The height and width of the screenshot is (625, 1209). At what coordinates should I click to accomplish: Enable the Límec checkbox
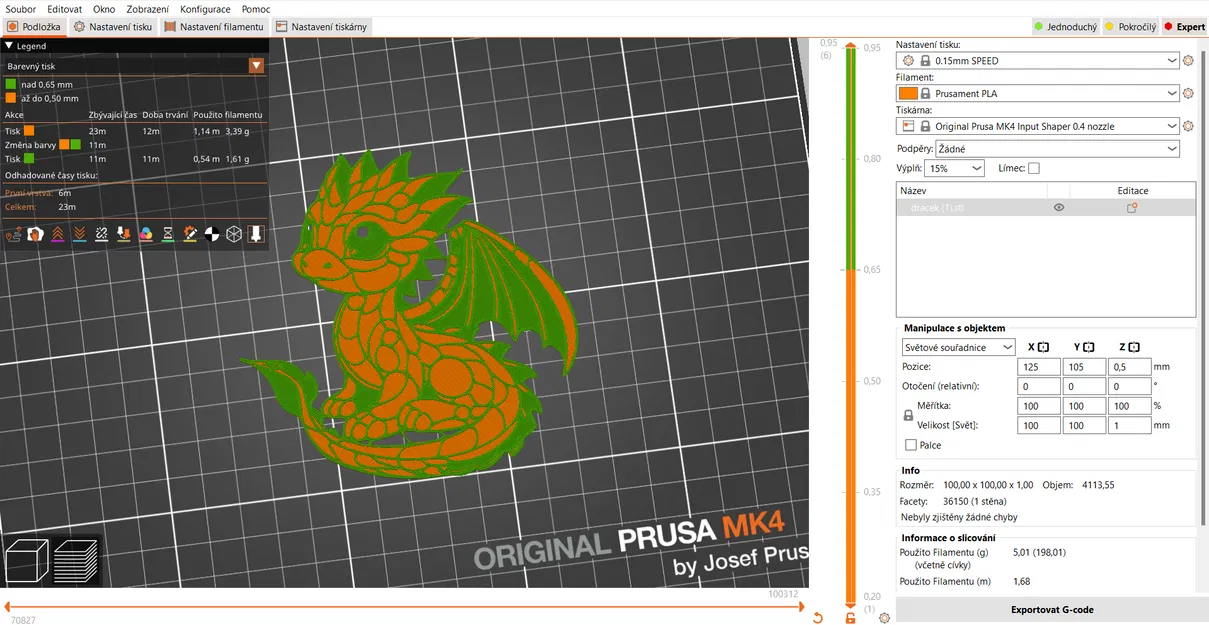[1033, 168]
